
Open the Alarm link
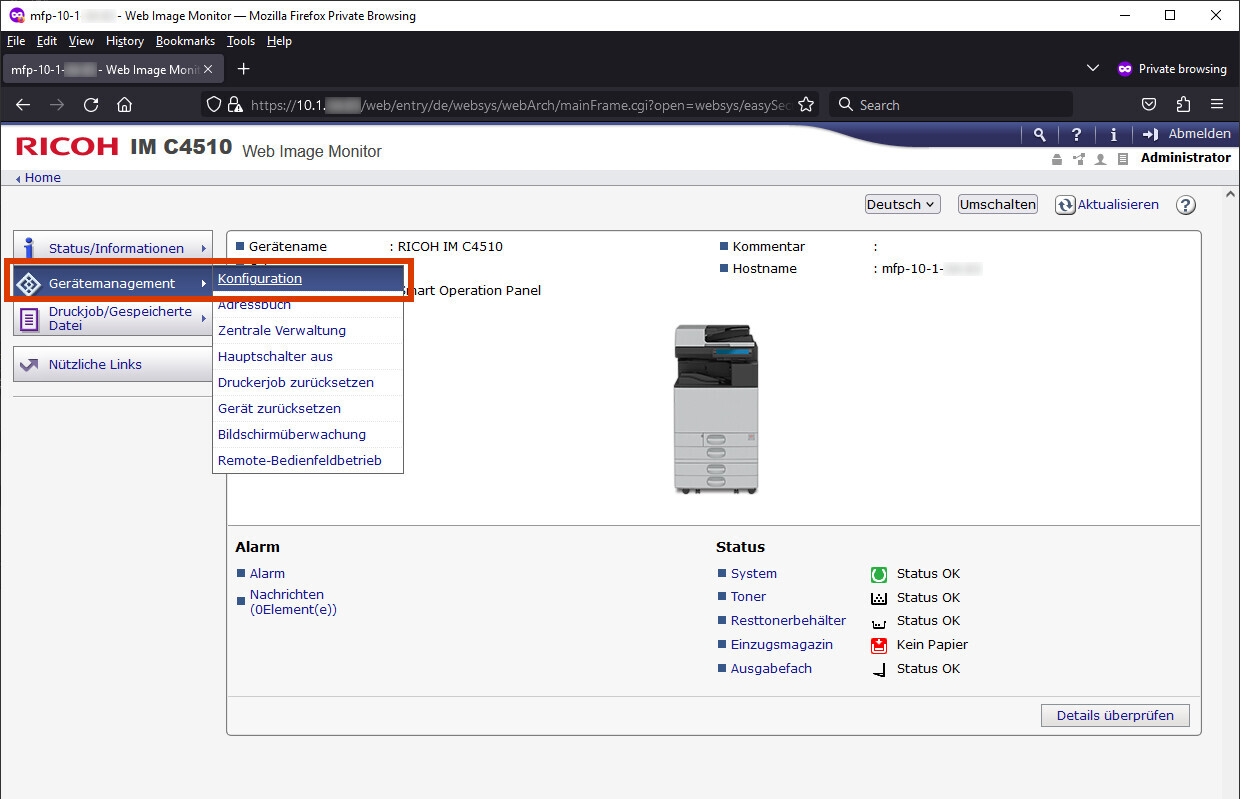(267, 573)
